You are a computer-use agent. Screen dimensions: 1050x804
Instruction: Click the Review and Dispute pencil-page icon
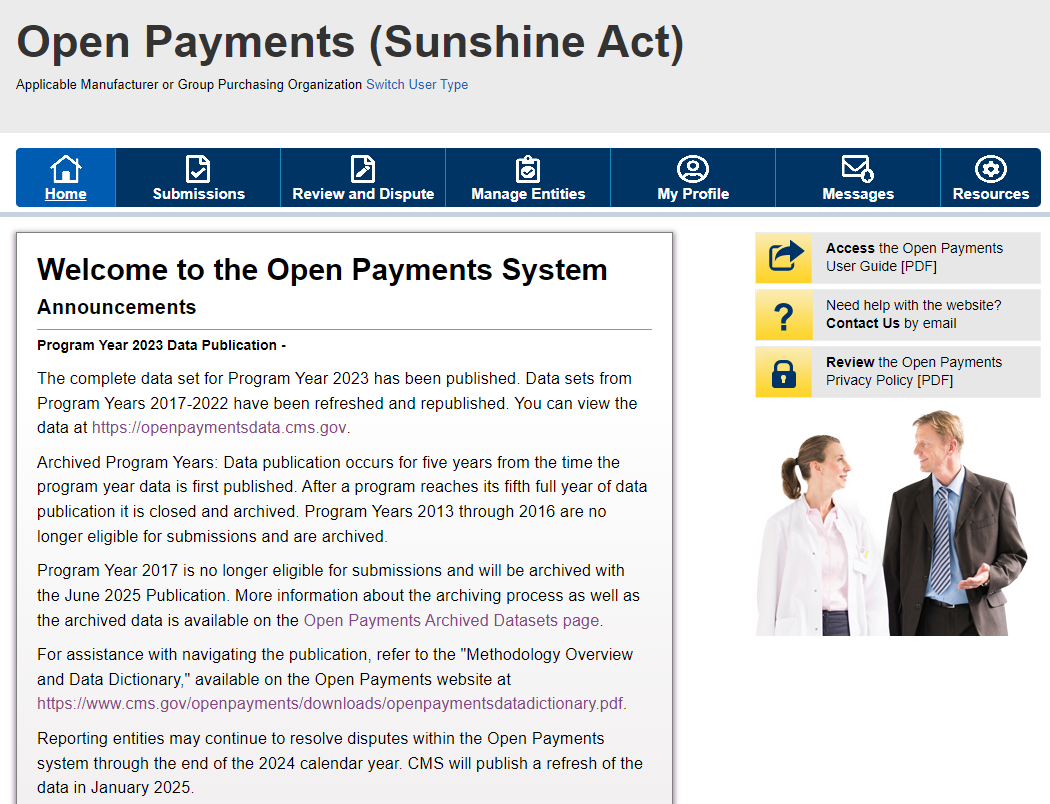click(x=363, y=169)
